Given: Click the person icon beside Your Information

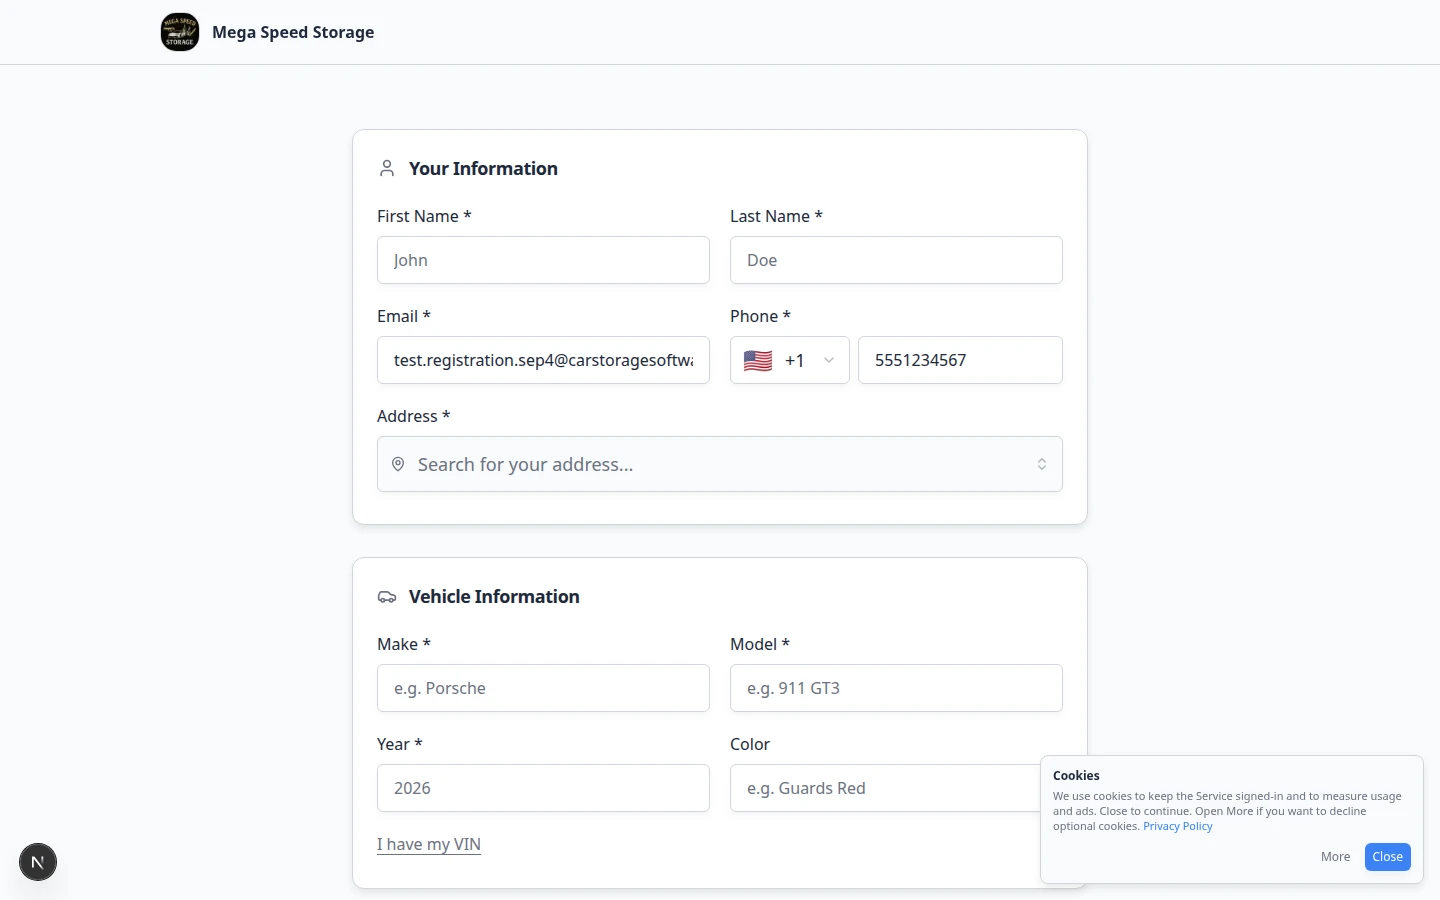Looking at the screenshot, I should pyautogui.click(x=387, y=169).
